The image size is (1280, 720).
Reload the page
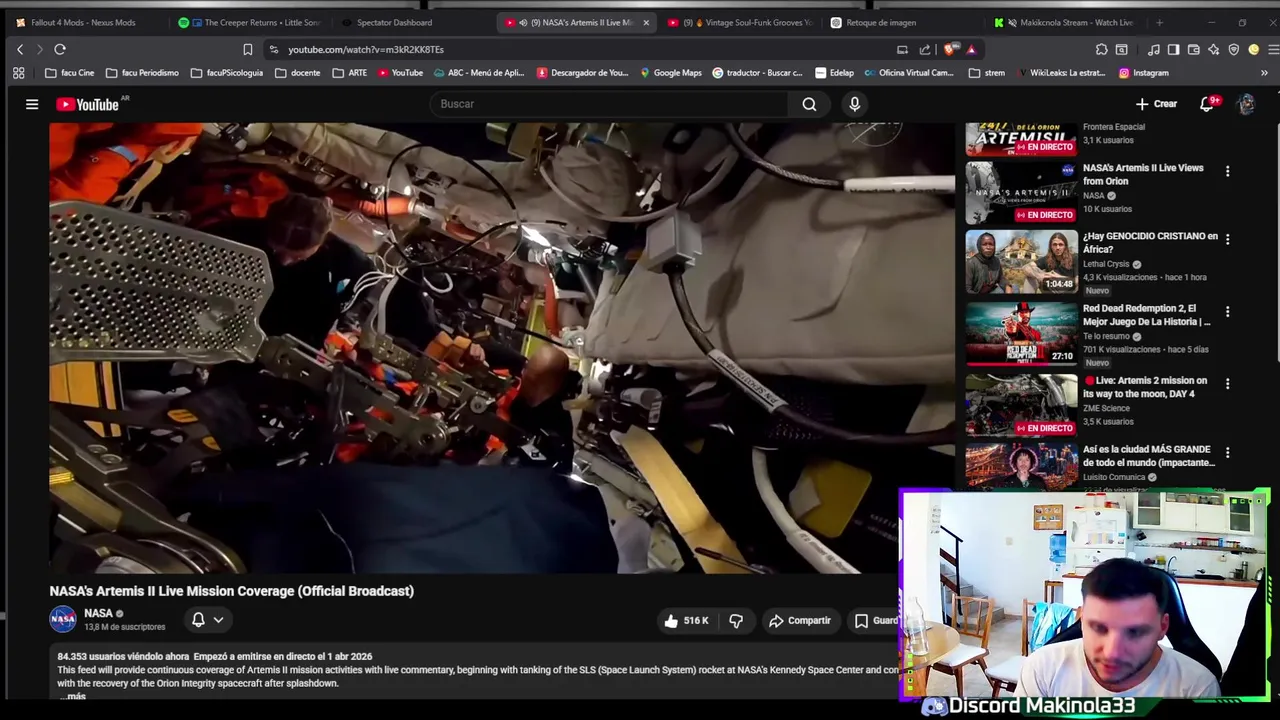(60, 49)
